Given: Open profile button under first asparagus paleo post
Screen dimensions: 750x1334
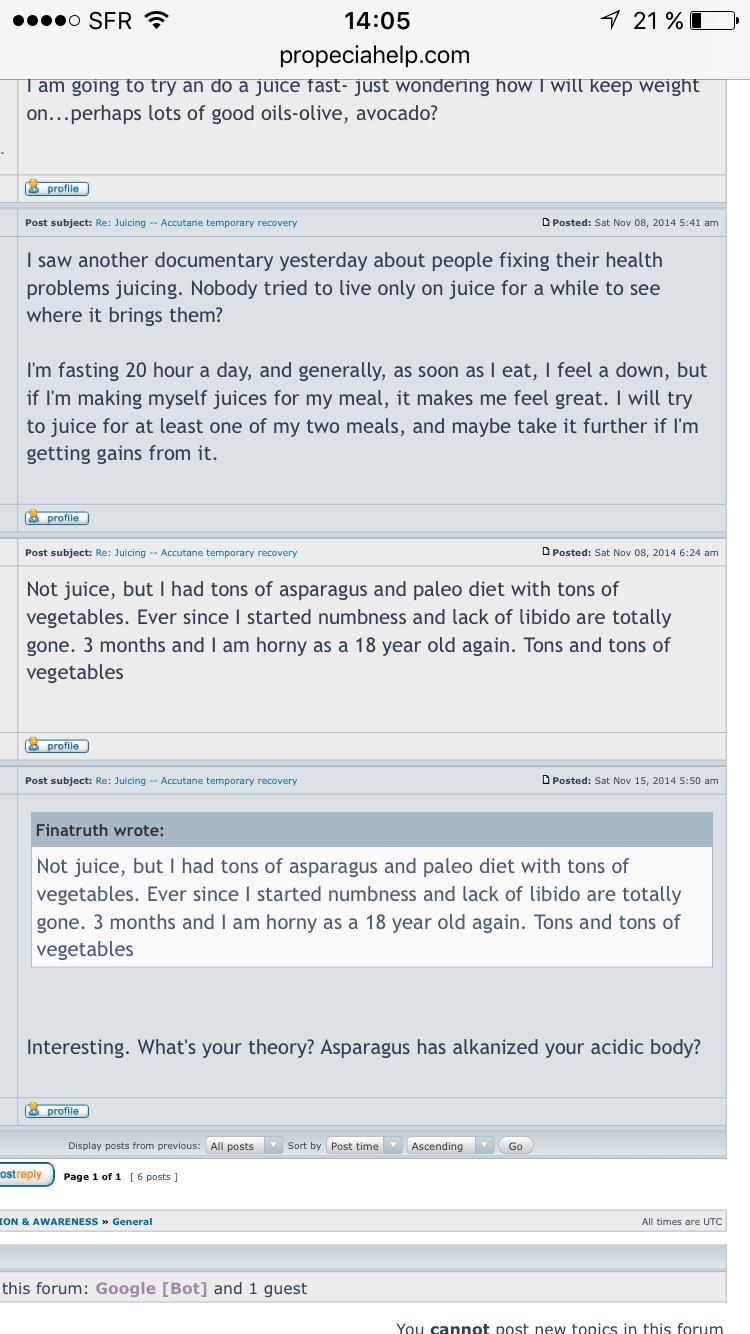Looking at the screenshot, I should click(x=57, y=746).
